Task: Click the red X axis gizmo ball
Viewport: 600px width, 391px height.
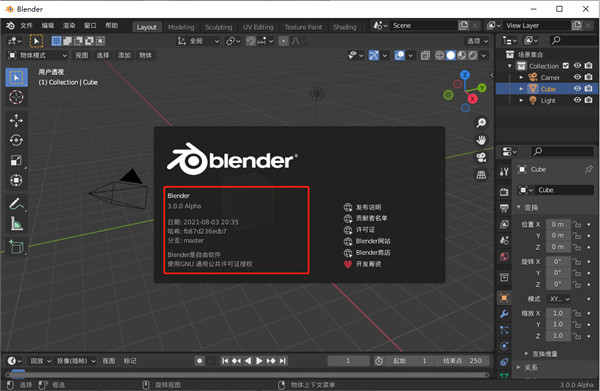Action: (x=473, y=99)
